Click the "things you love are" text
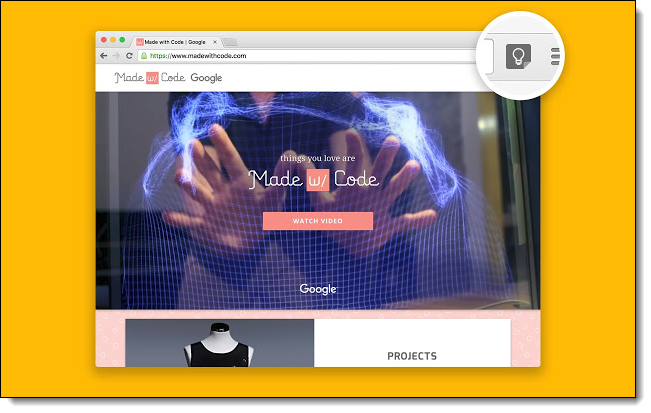651x413 pixels. (x=318, y=158)
